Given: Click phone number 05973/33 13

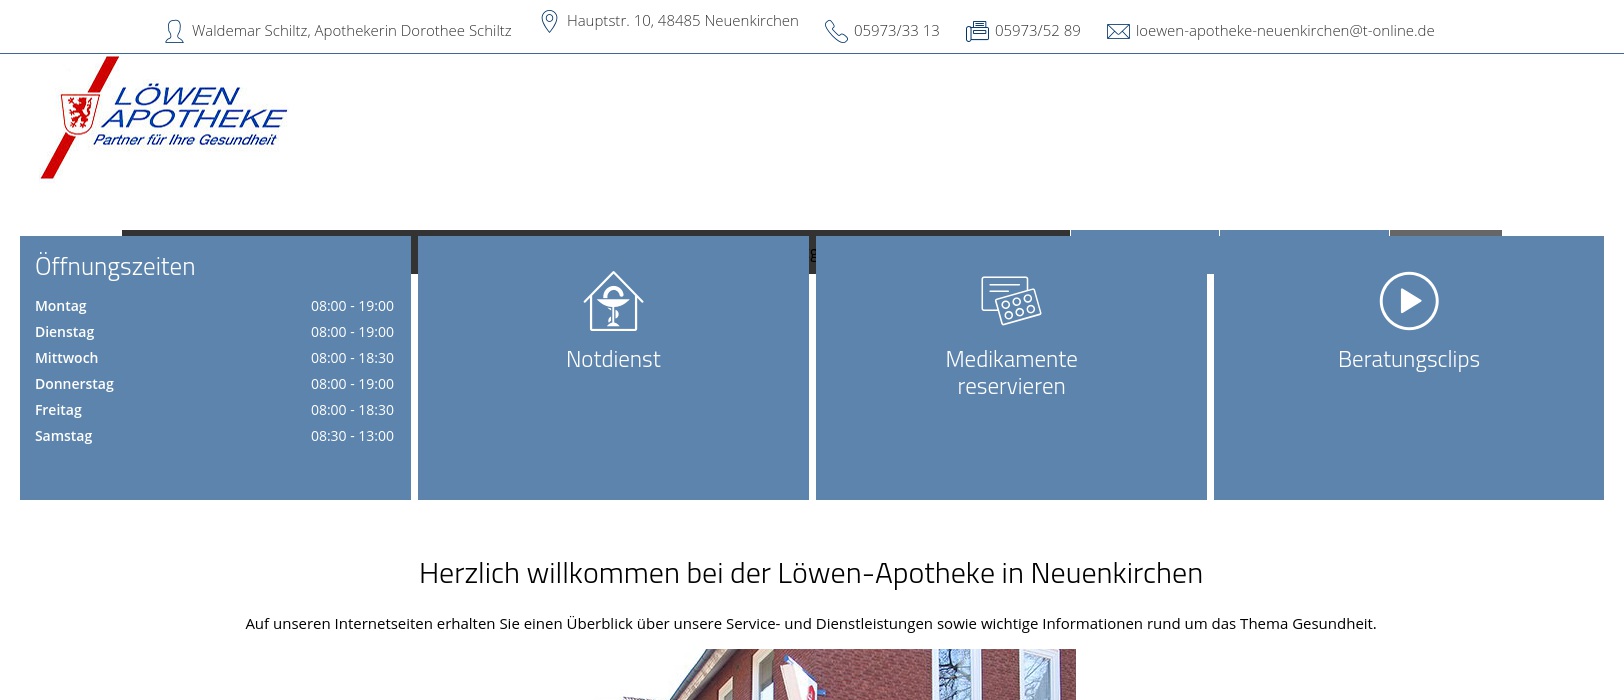Looking at the screenshot, I should pyautogui.click(x=897, y=31).
